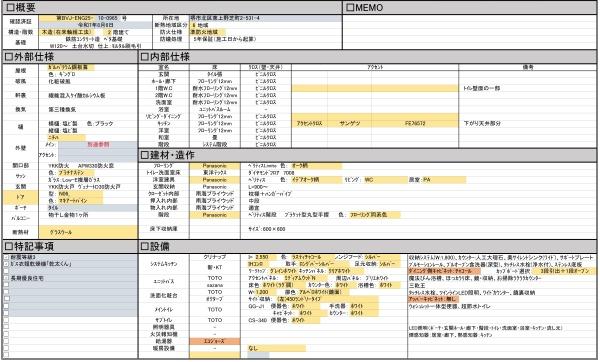Image resolution: width=600 pixels, height=362 pixels.
Task: Select the システムキッチン row label
Action: tap(164, 264)
